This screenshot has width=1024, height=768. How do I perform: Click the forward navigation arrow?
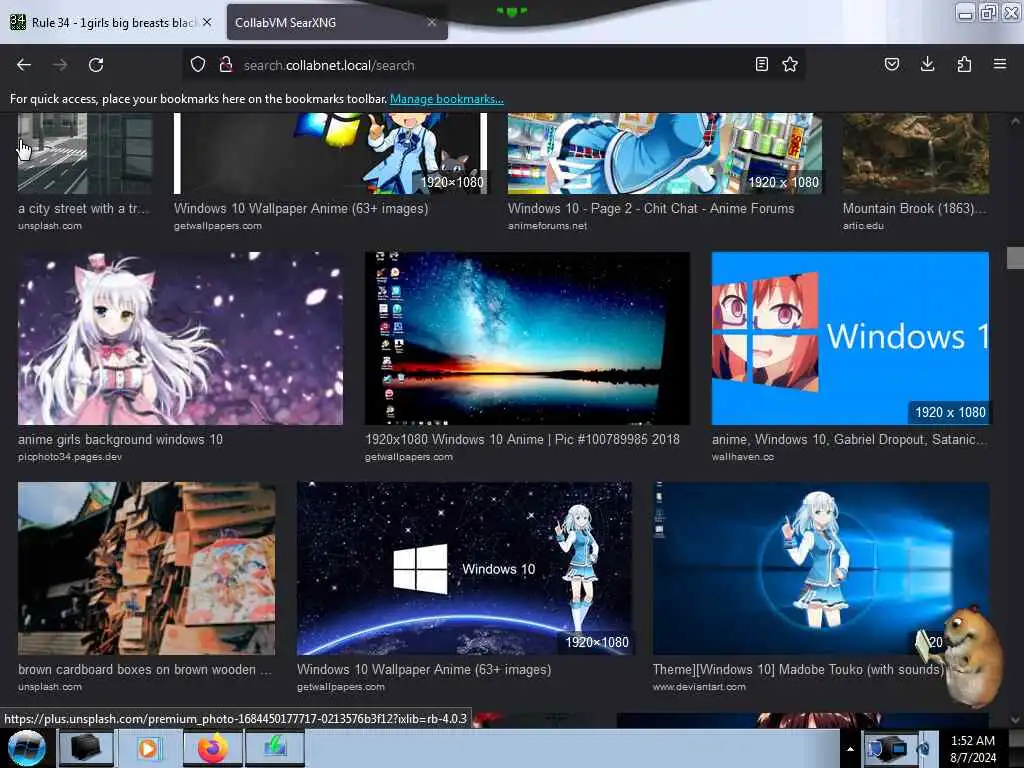click(x=60, y=65)
